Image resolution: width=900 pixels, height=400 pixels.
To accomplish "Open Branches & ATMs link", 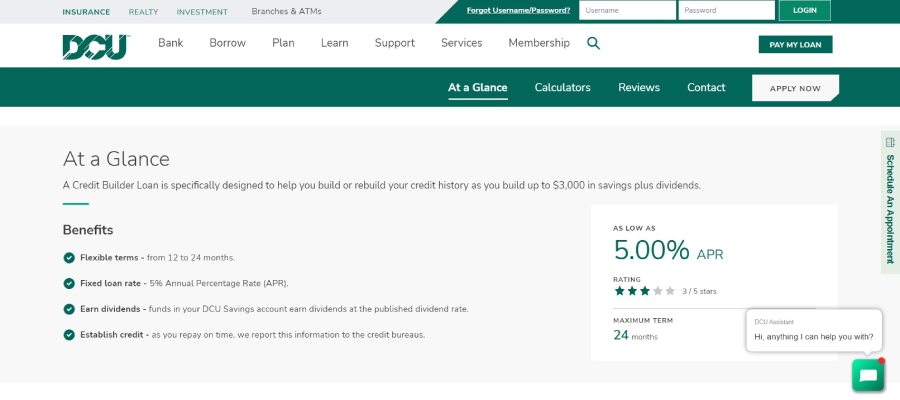I will click(286, 11).
